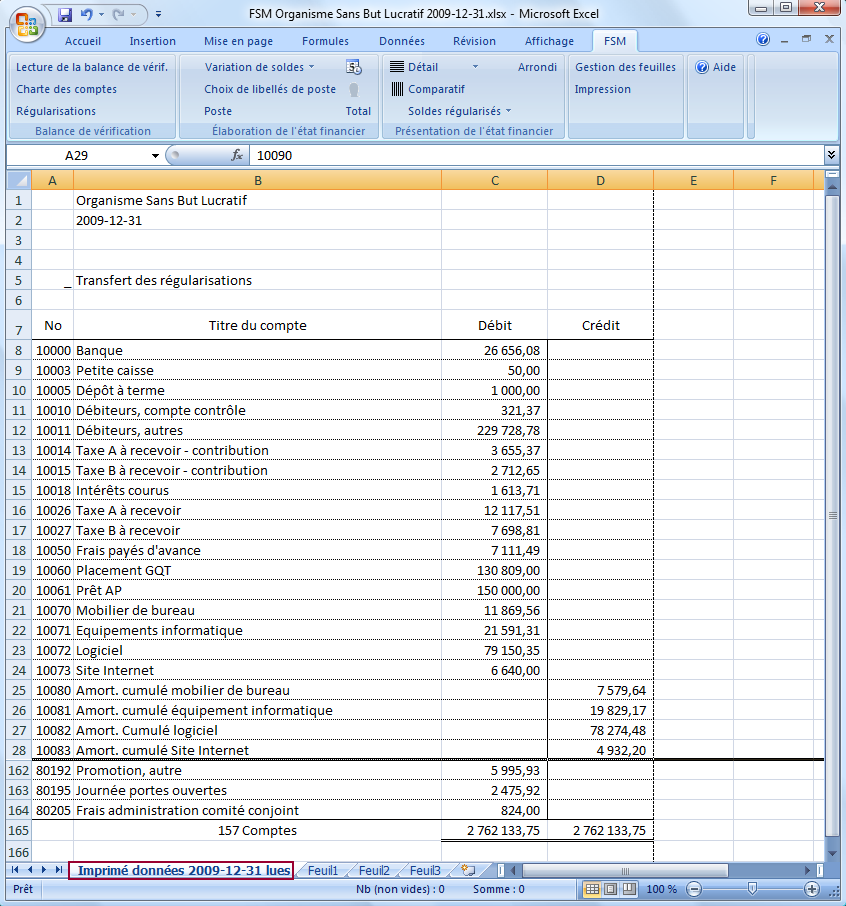Expand the Variation de soldes dropdown
The width and height of the screenshot is (846, 906).
(x=311, y=67)
